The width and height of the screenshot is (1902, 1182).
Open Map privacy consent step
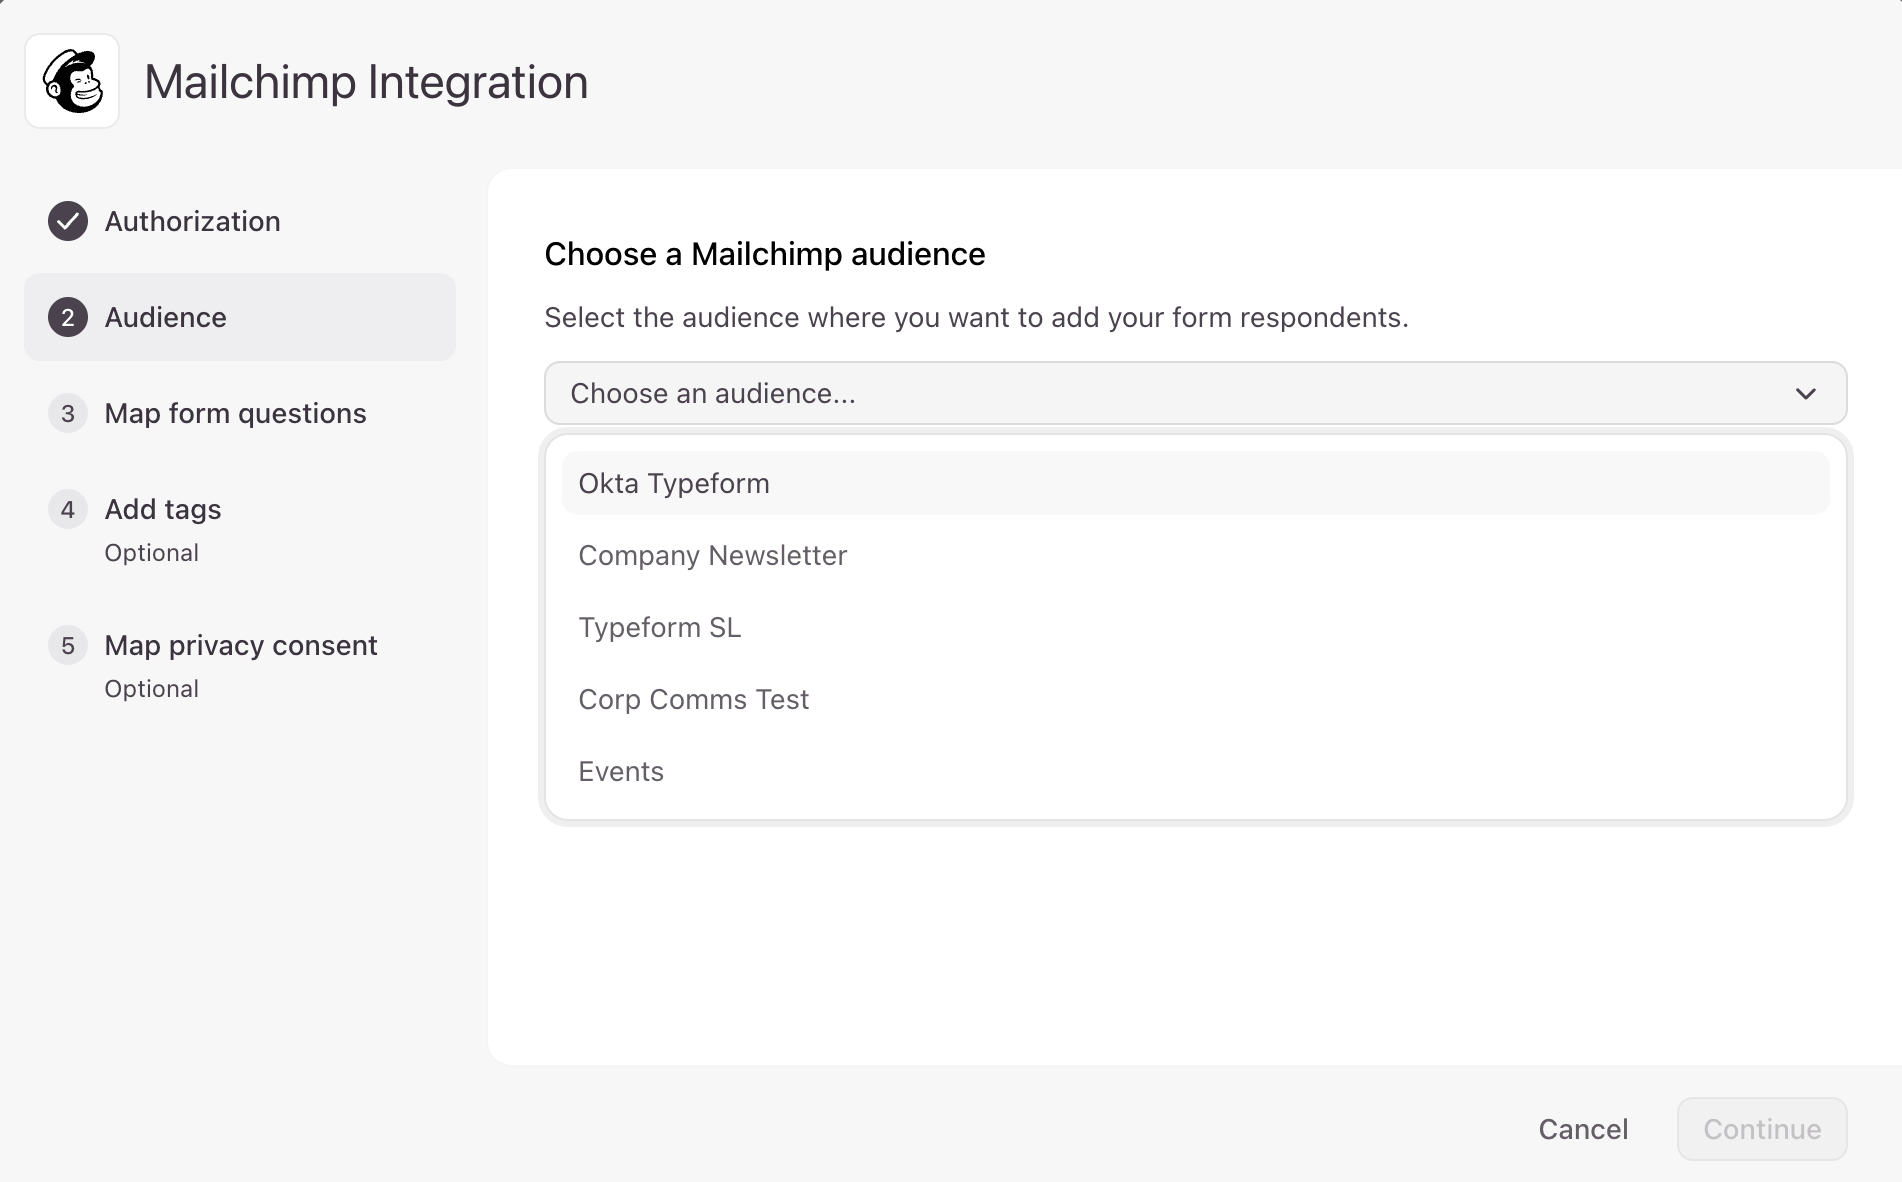click(x=240, y=665)
